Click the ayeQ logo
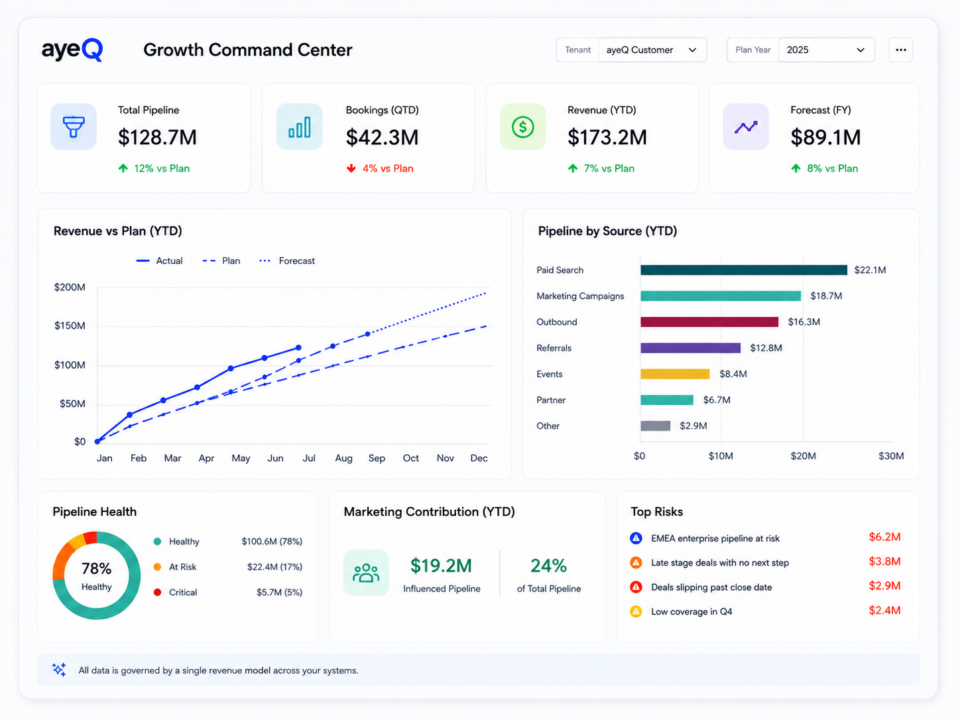Image resolution: width=960 pixels, height=720 pixels. pyautogui.click(x=72, y=50)
